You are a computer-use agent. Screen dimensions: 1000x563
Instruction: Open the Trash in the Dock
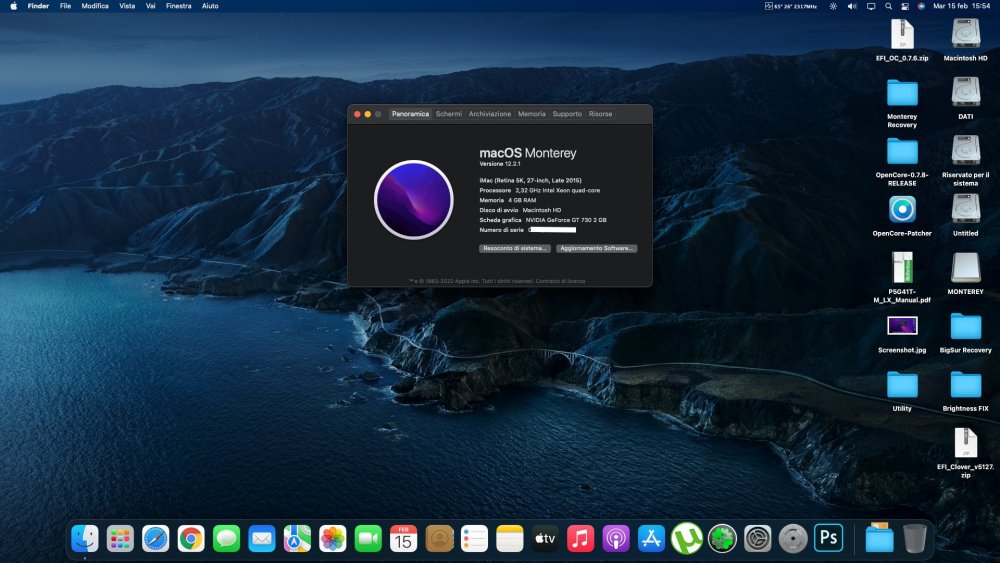[915, 539]
